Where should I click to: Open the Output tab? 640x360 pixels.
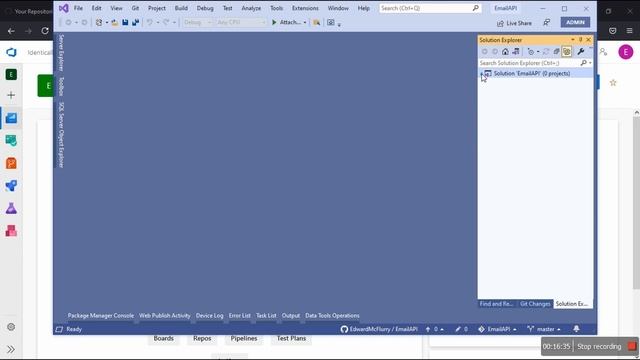(x=291, y=316)
